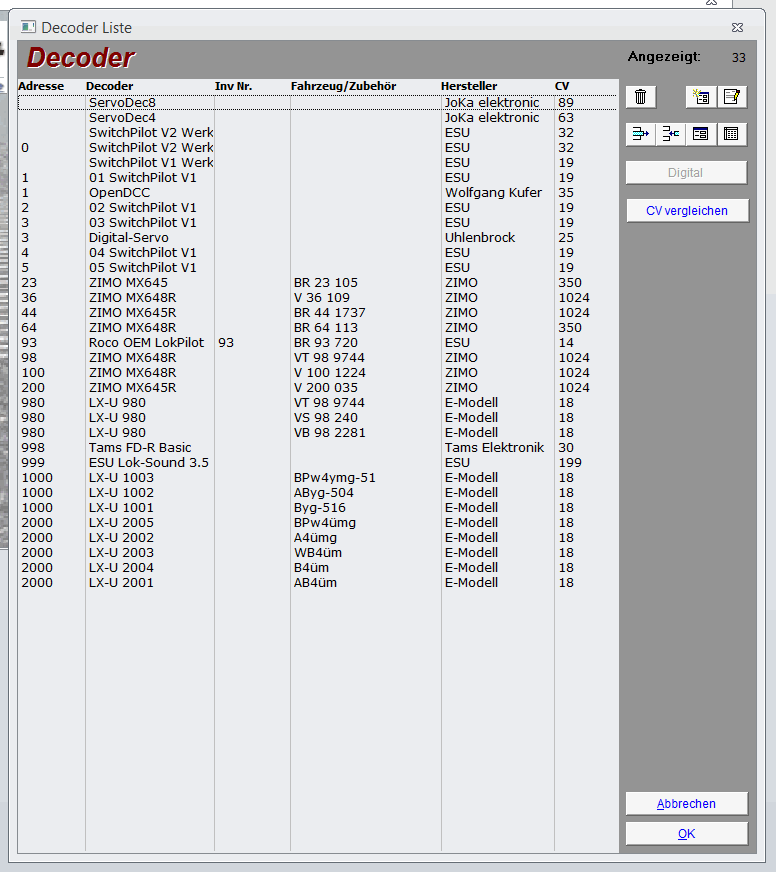Viewport: 776px width, 872px height.
Task: Select the 03 SwitchPilot V1 row
Action: (318, 223)
